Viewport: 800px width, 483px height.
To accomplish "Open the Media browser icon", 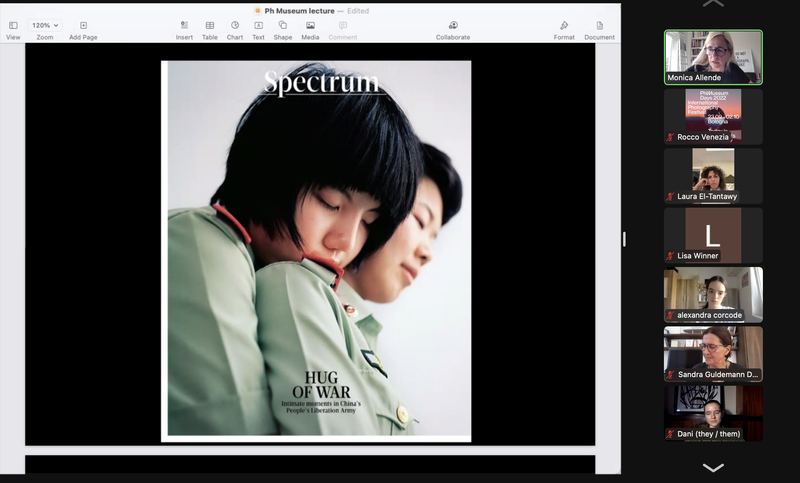I will coord(310,25).
